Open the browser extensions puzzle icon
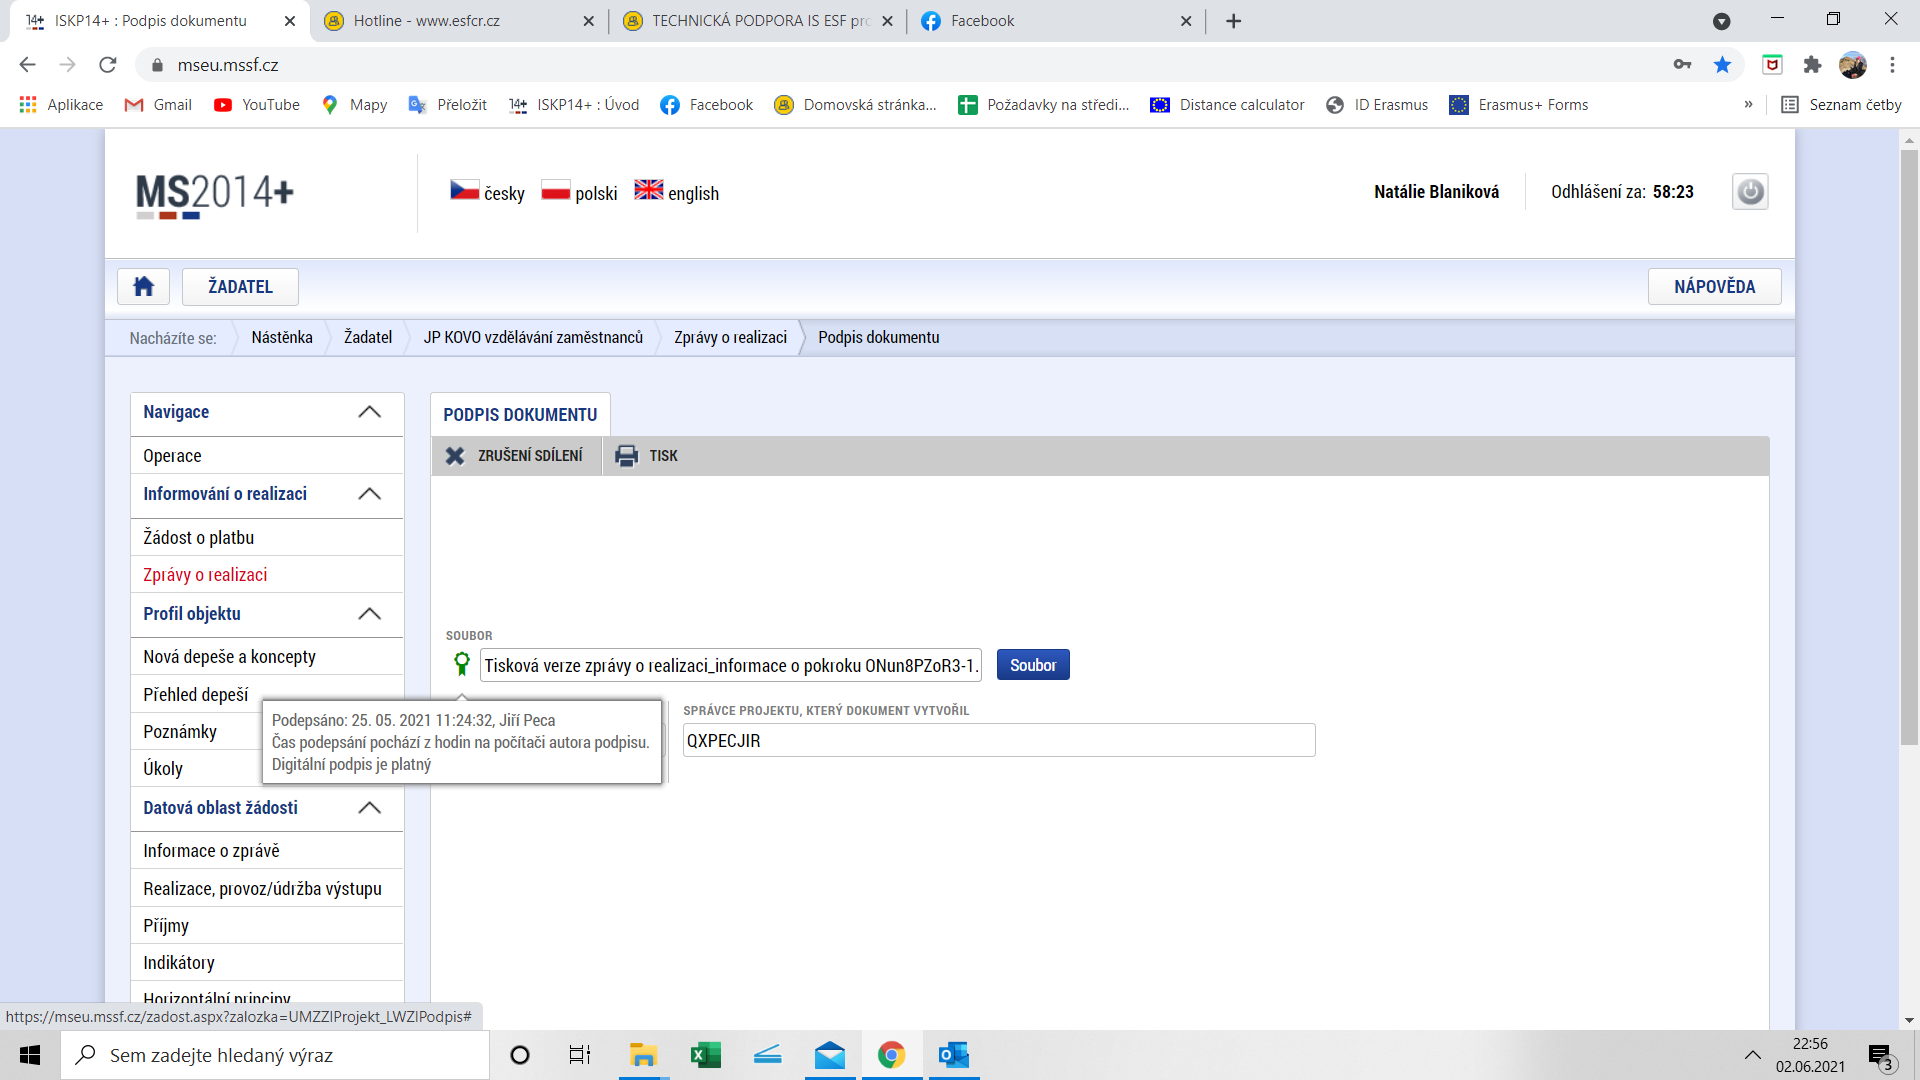The image size is (1920, 1080). (1812, 65)
